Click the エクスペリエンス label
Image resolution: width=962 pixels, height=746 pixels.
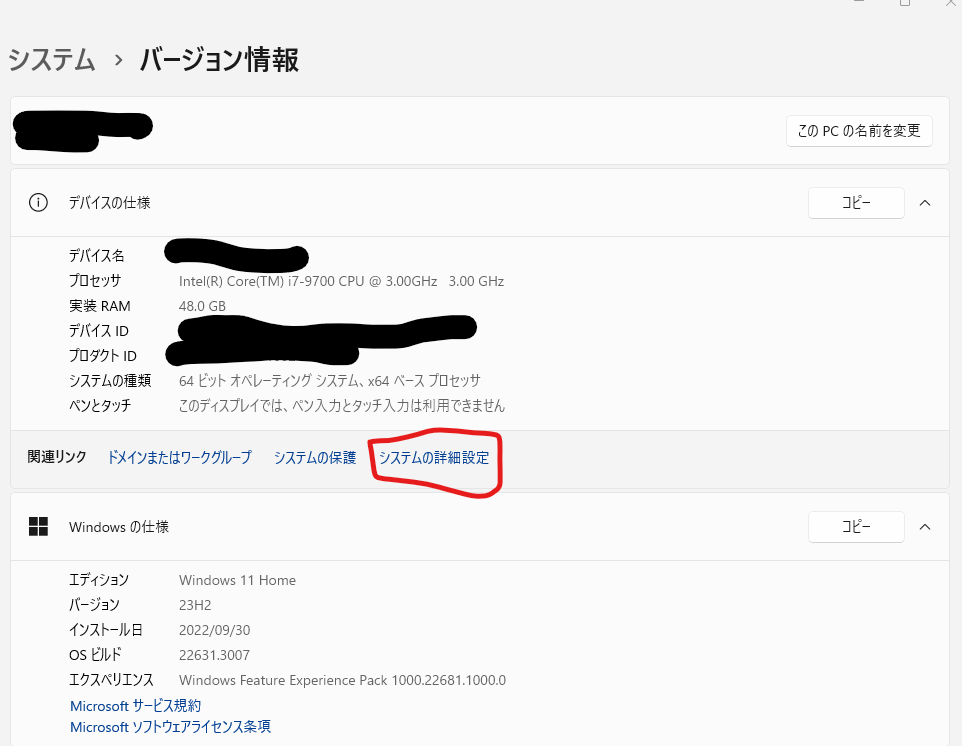point(111,680)
